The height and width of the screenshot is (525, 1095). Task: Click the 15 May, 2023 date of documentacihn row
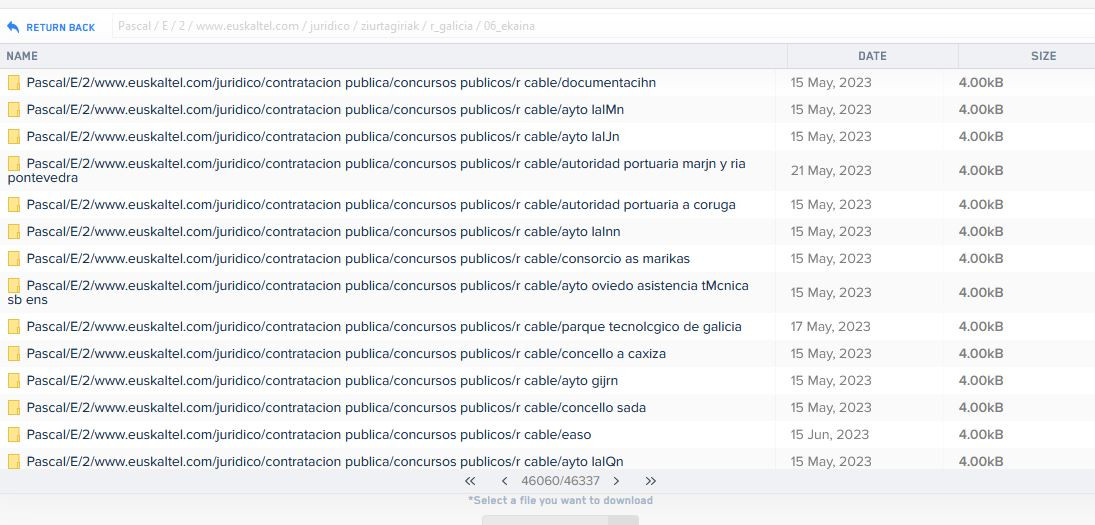point(831,83)
